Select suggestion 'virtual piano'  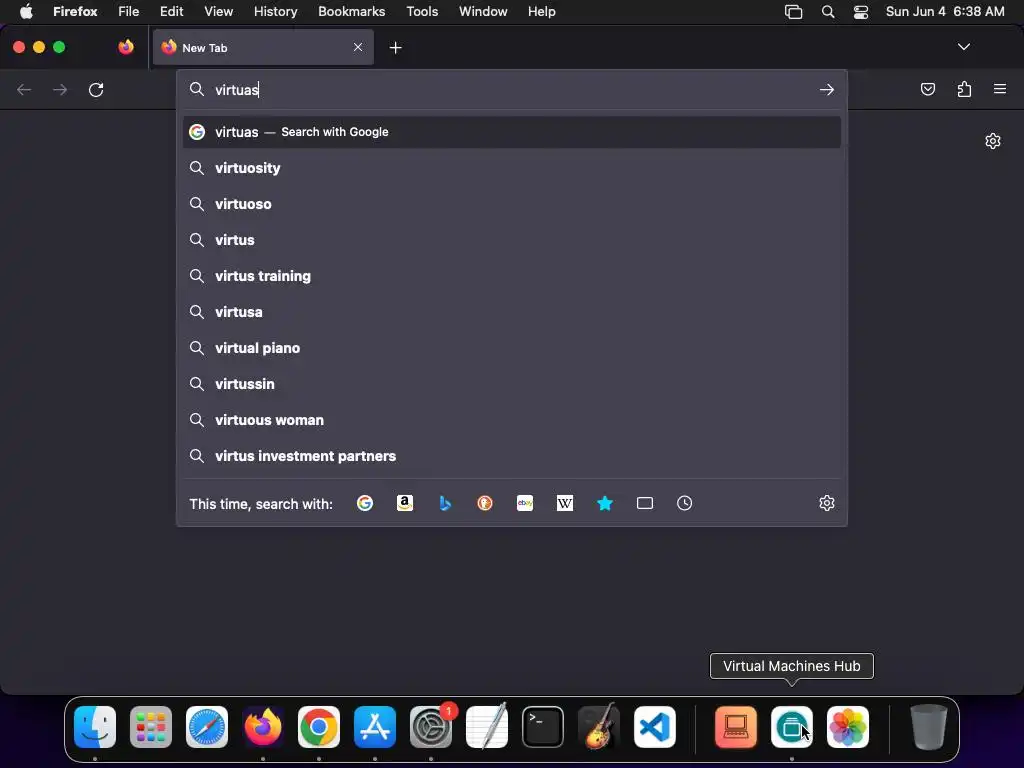[x=511, y=347]
